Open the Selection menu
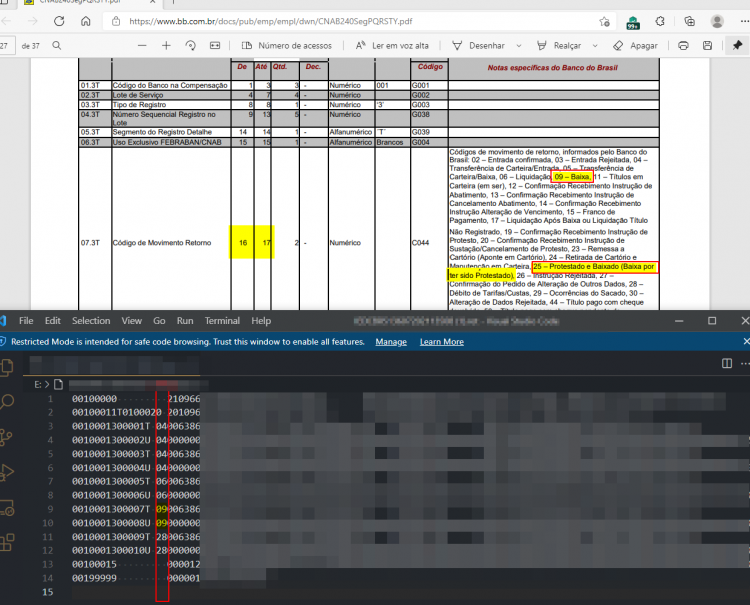 (91, 321)
